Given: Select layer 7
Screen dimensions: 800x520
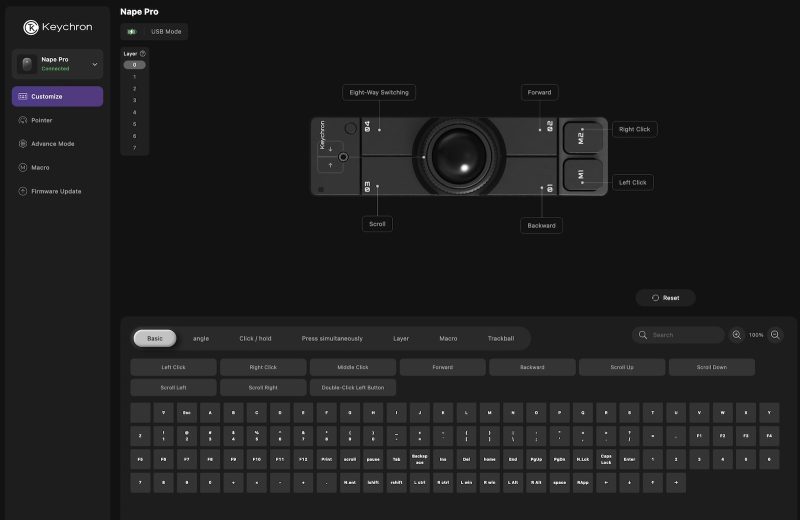Looking at the screenshot, I should click(135, 148).
